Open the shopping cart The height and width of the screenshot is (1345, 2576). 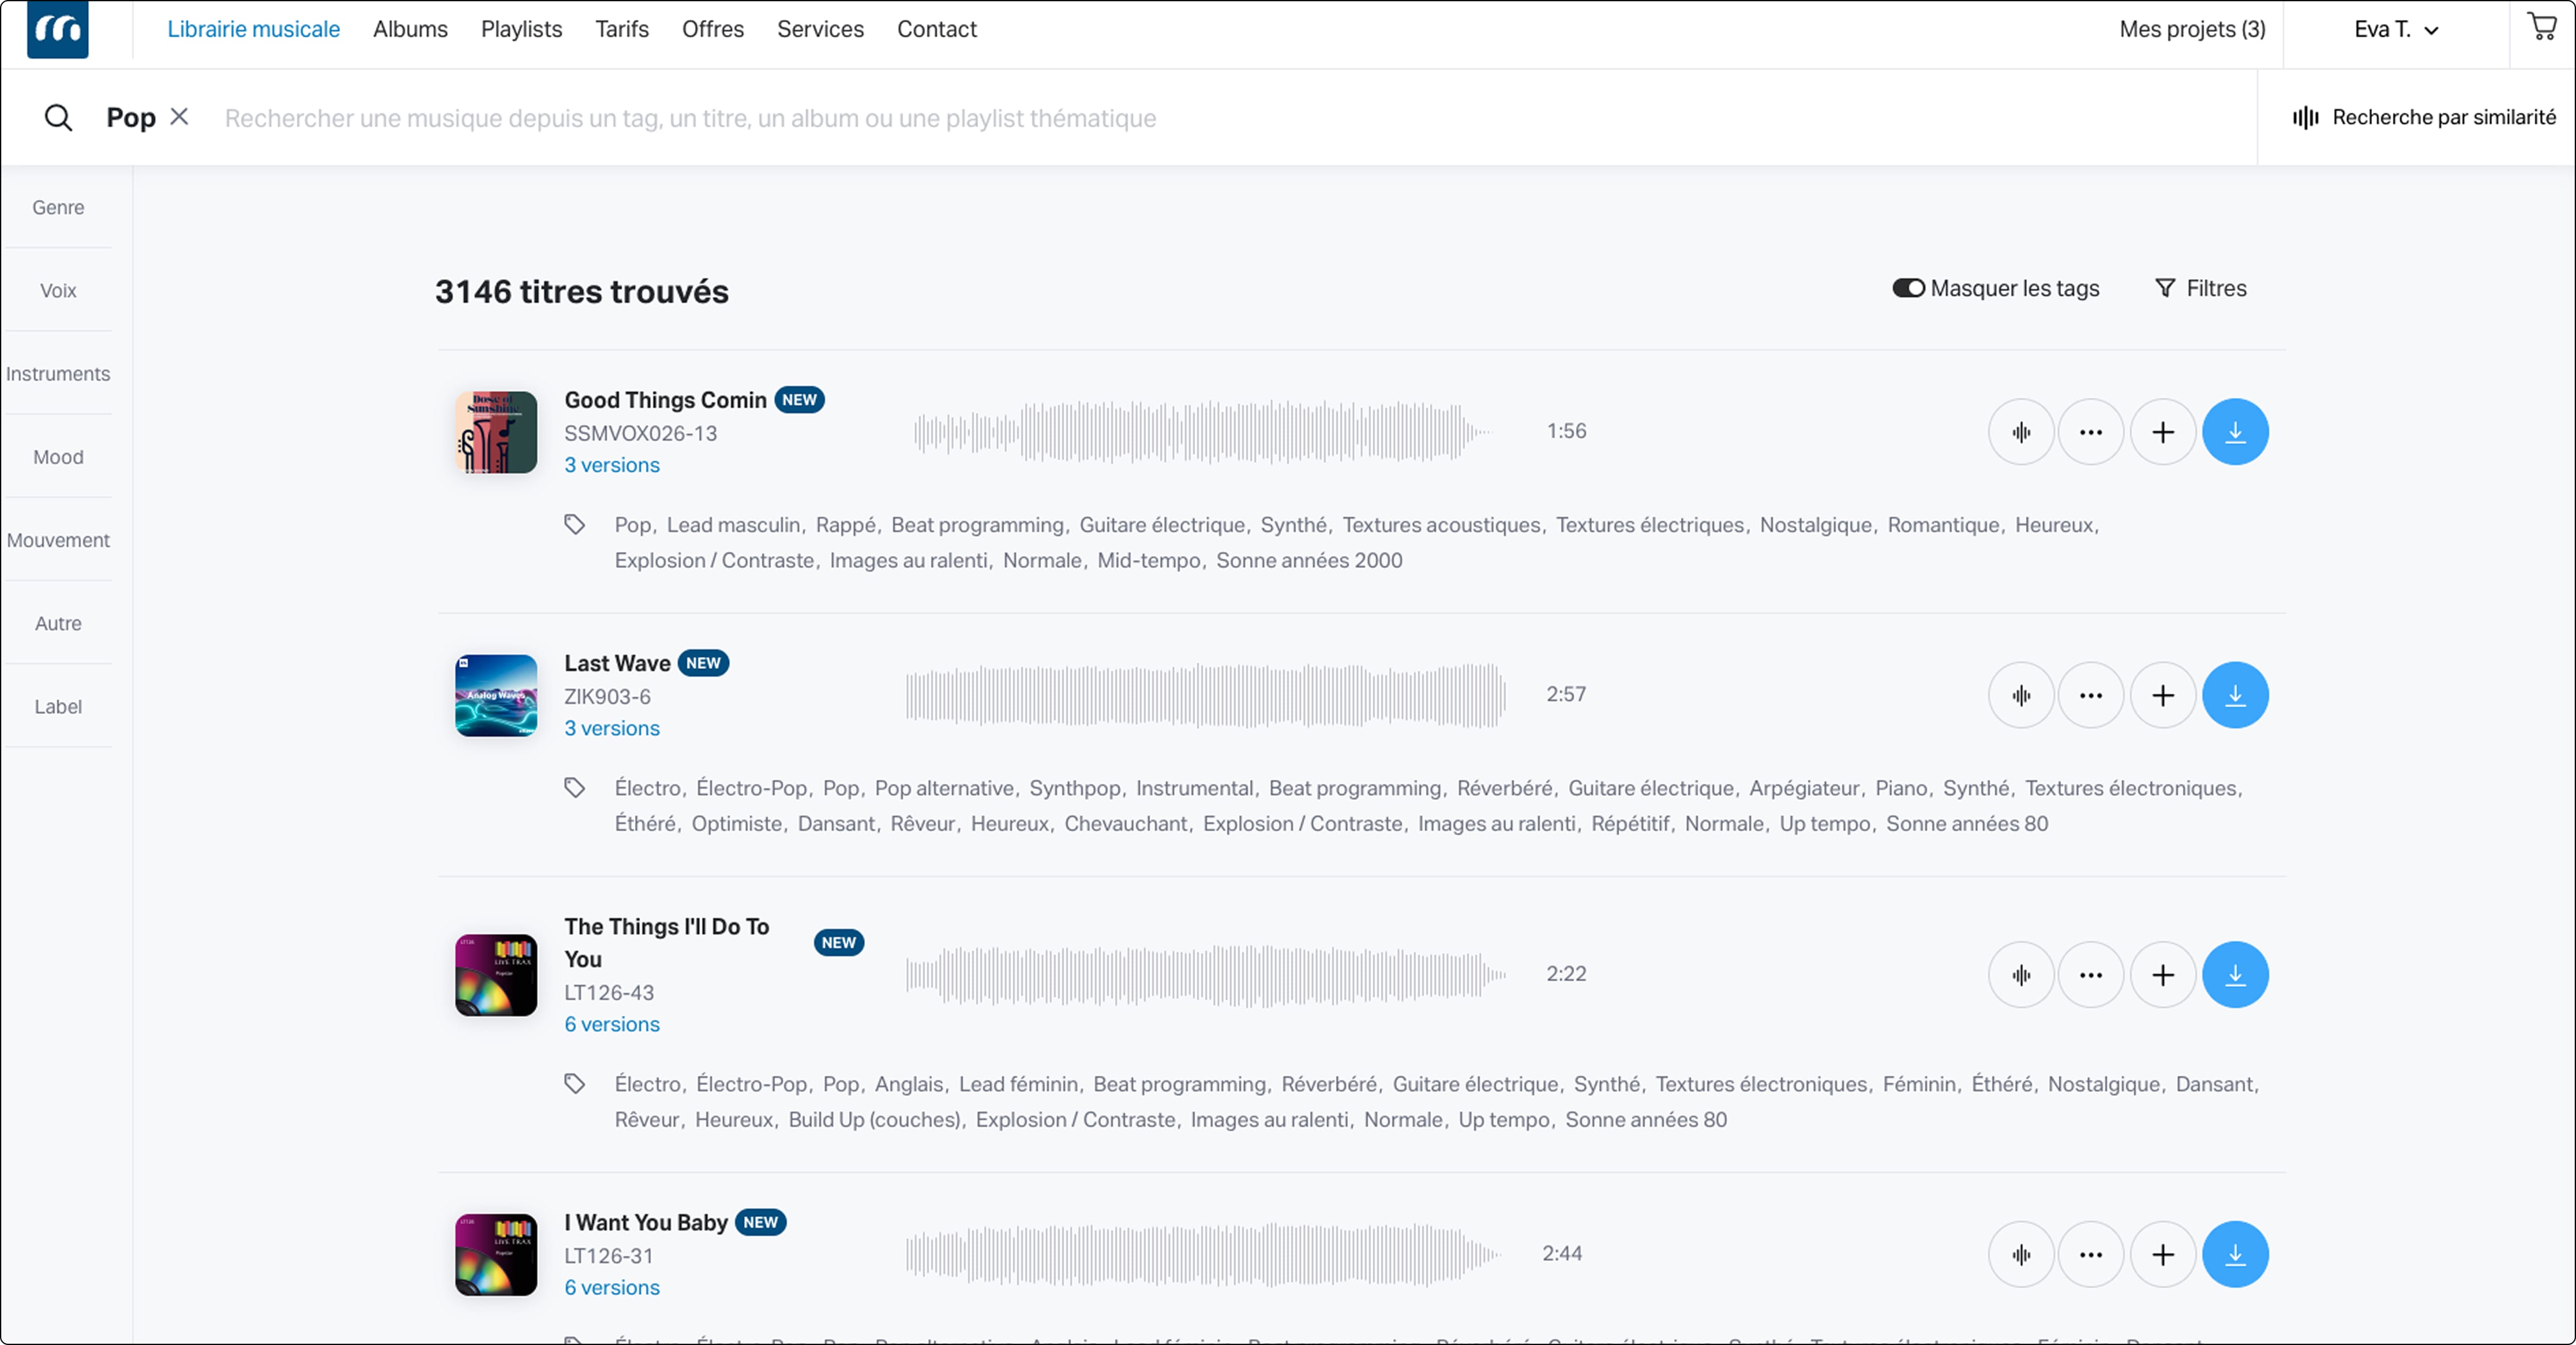click(2540, 27)
